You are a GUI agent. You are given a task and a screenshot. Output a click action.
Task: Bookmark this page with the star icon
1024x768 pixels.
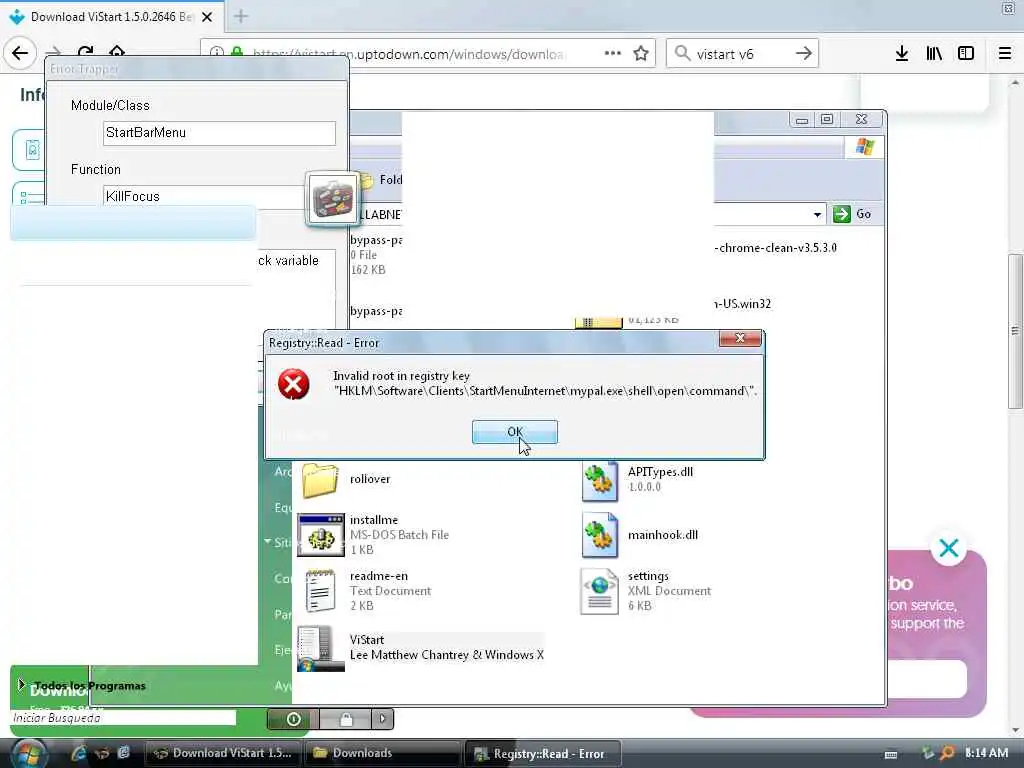tap(641, 54)
